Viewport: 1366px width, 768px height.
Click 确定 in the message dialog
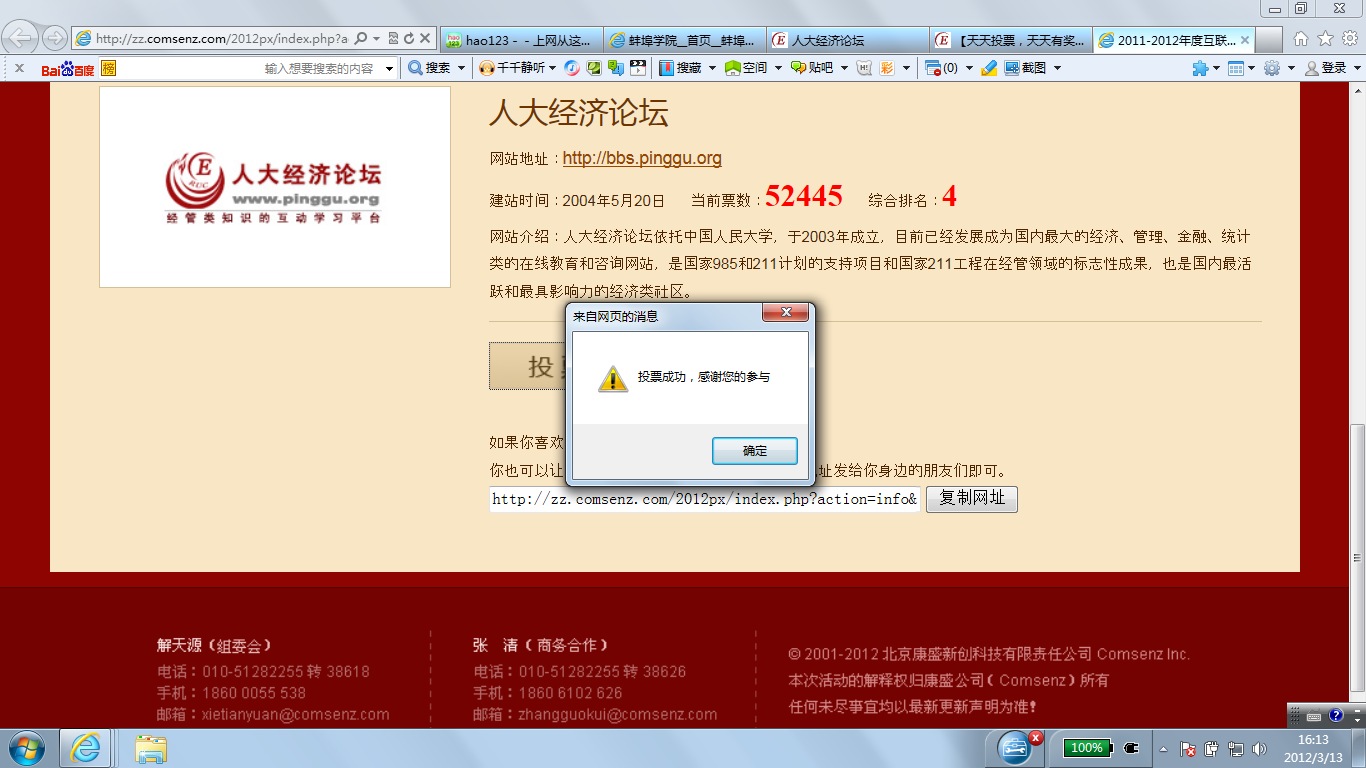click(755, 451)
